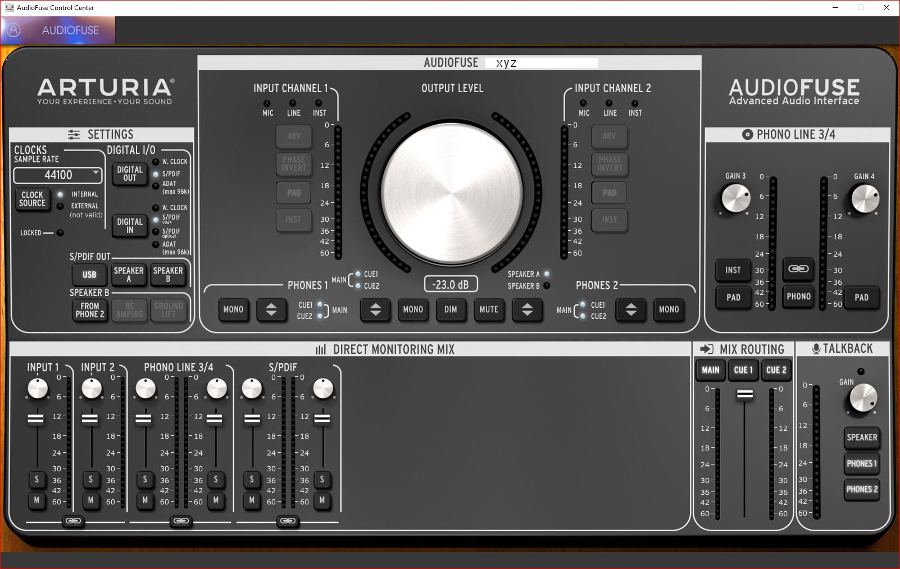
Task: Solo the Input 2 channel
Action: 91,479
